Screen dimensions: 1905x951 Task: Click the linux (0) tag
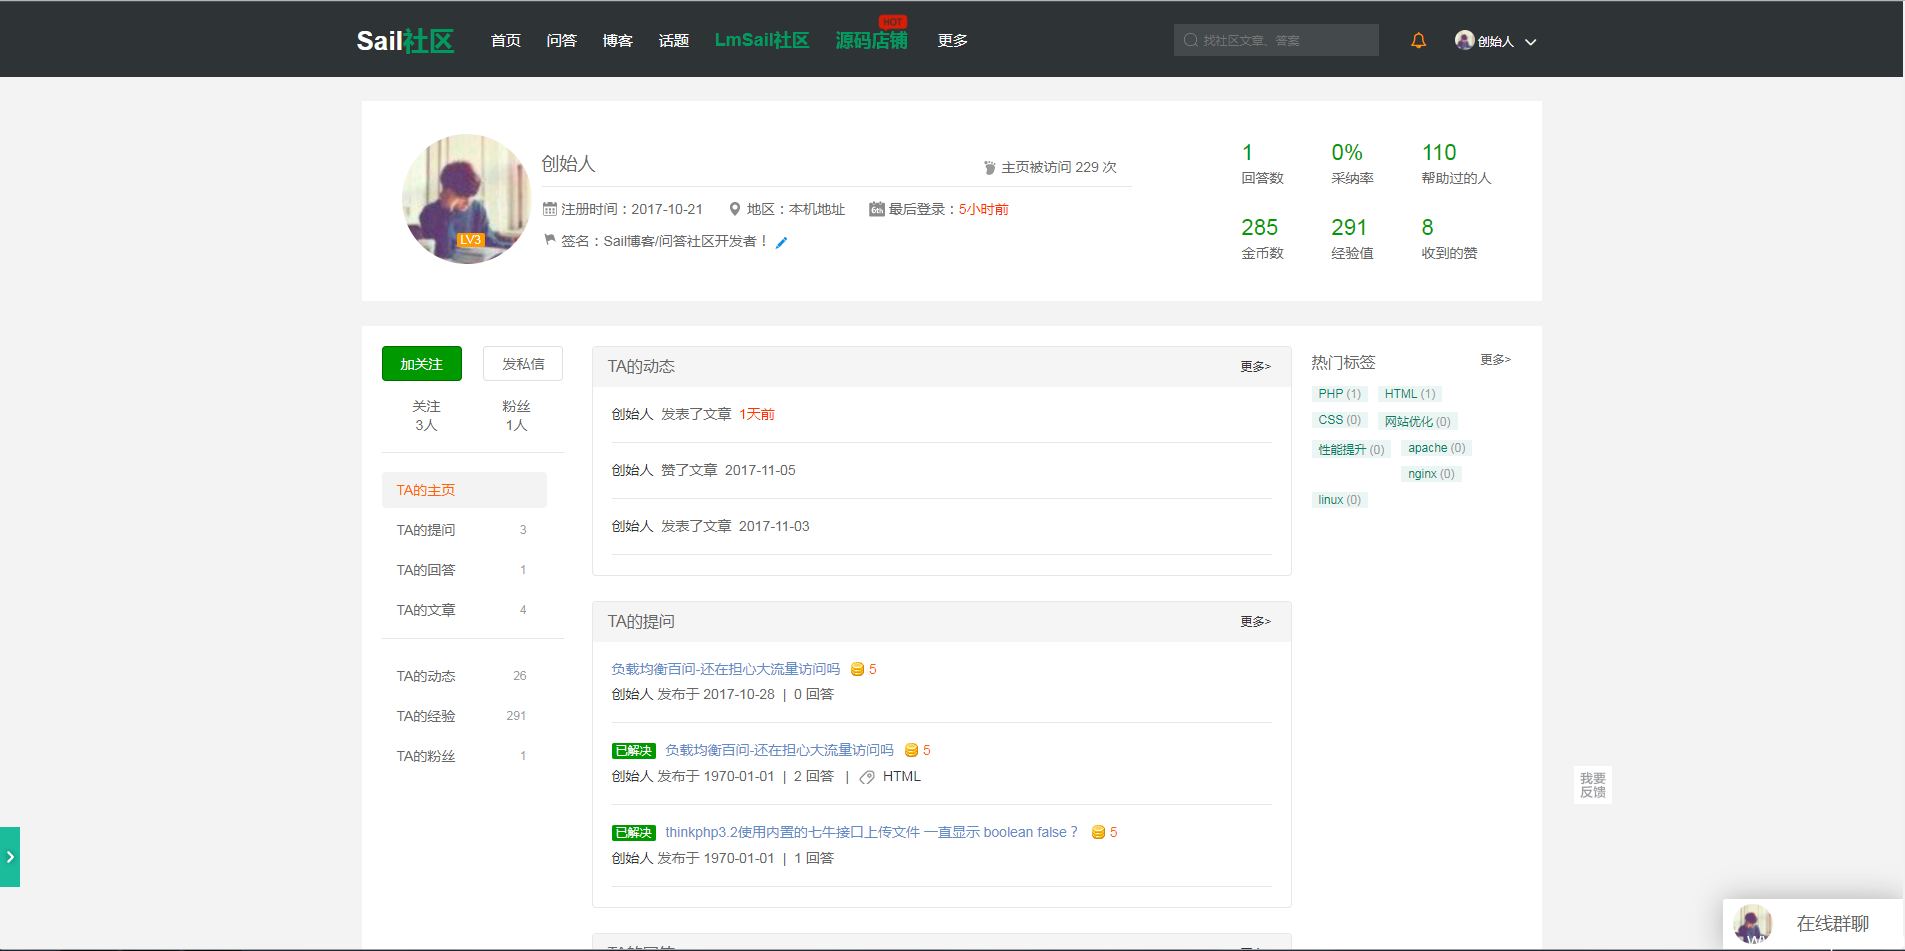pos(1339,500)
